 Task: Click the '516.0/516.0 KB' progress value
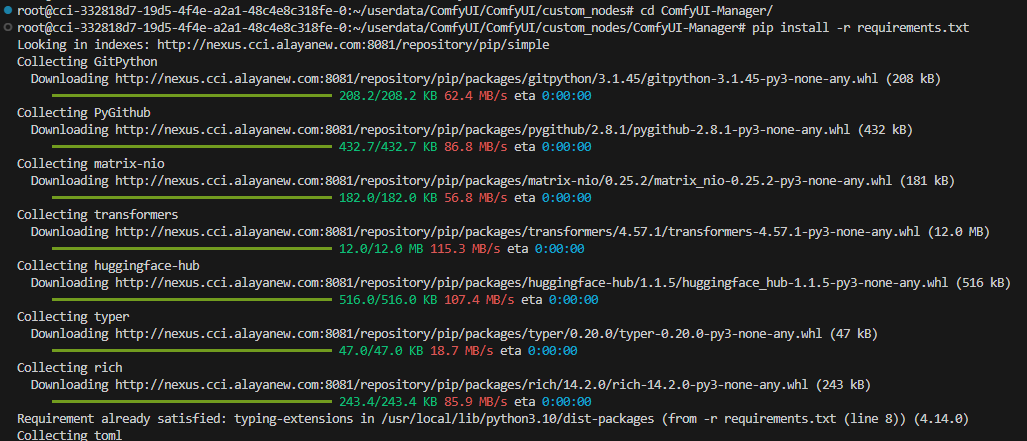point(388,300)
